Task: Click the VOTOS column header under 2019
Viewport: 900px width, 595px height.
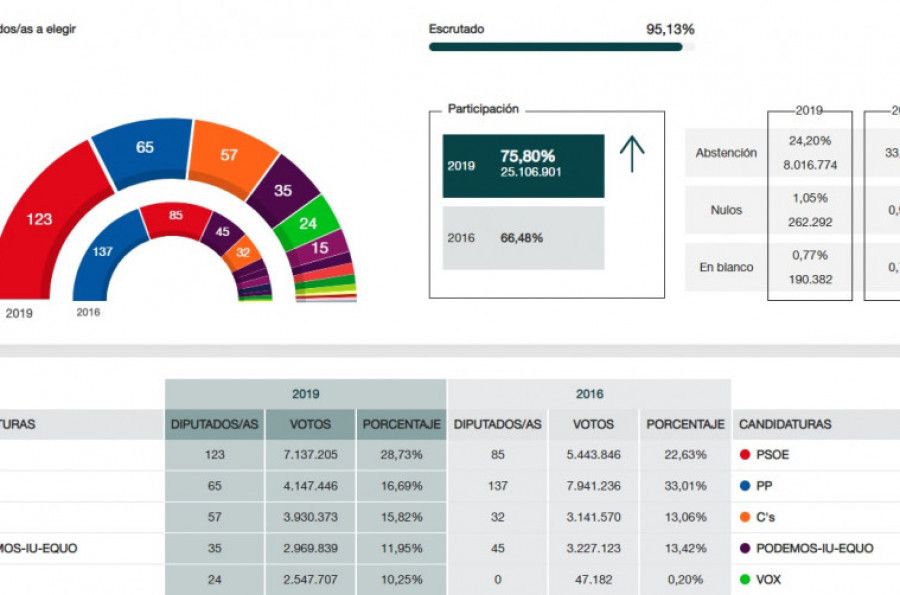Action: click(x=311, y=425)
